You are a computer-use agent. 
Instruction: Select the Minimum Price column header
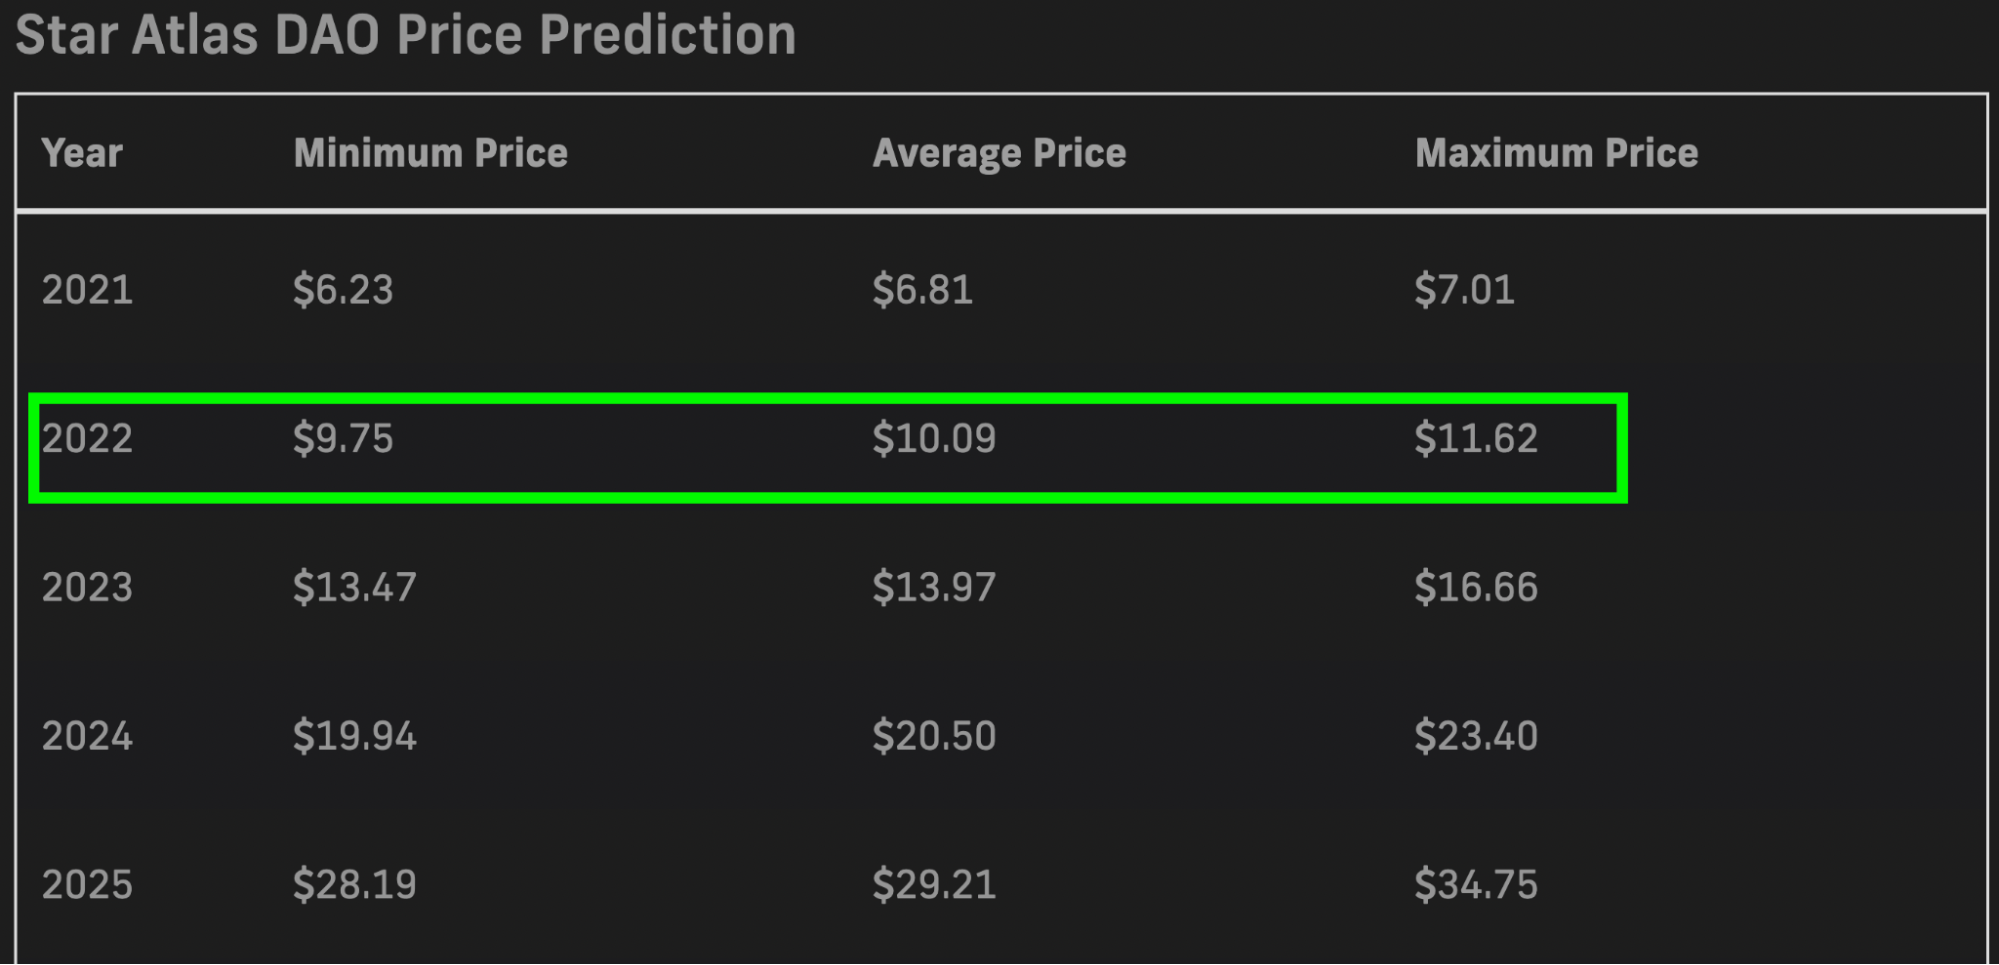coord(430,153)
